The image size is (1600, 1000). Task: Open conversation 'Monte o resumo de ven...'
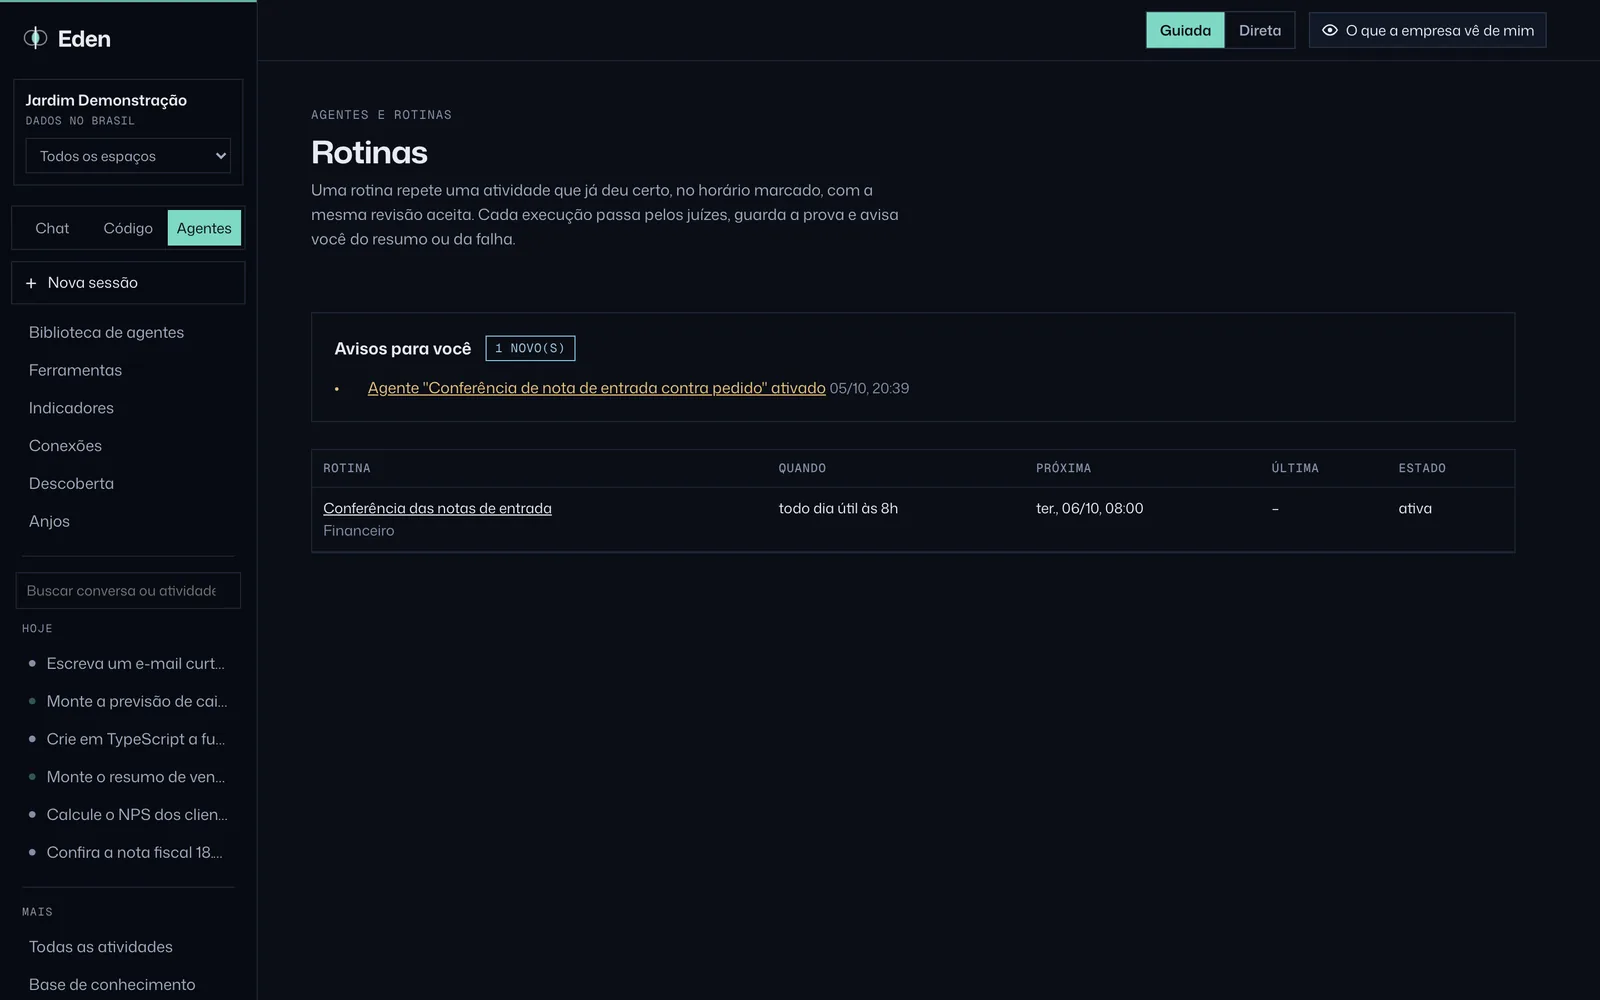[128, 777]
